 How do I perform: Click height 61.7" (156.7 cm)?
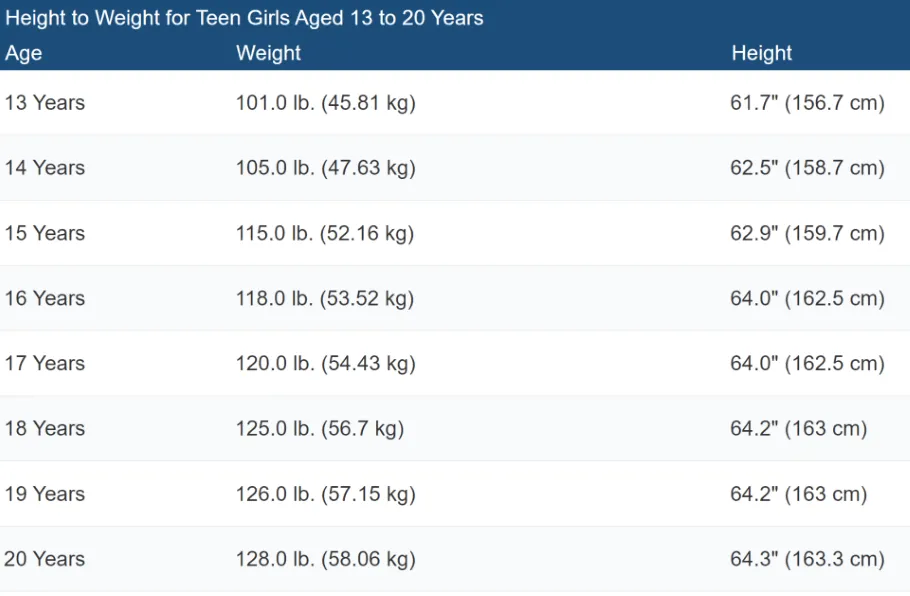coord(807,103)
